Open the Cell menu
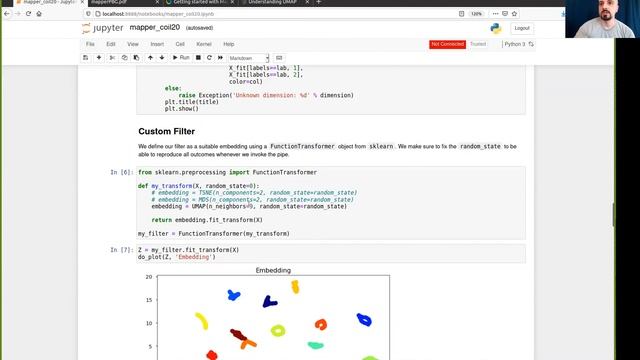The image size is (640, 360). pos(180,44)
